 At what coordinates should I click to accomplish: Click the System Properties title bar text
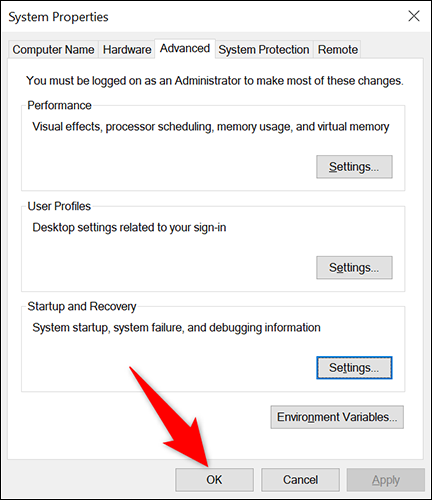click(58, 17)
